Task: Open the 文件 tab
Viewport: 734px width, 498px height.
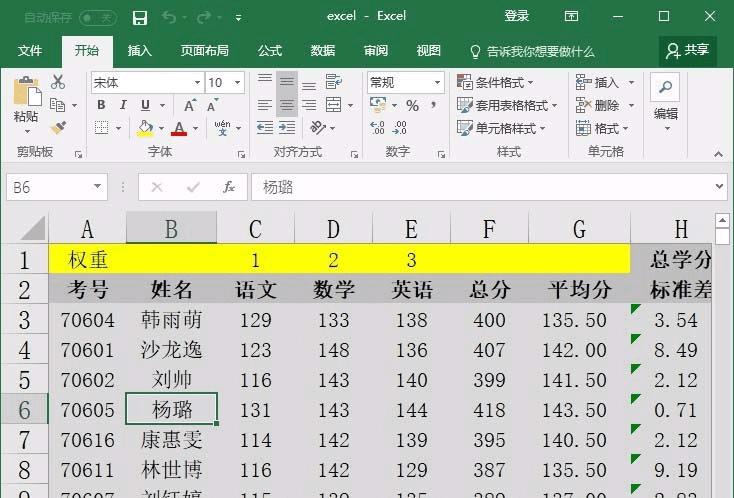Action: tap(30, 50)
